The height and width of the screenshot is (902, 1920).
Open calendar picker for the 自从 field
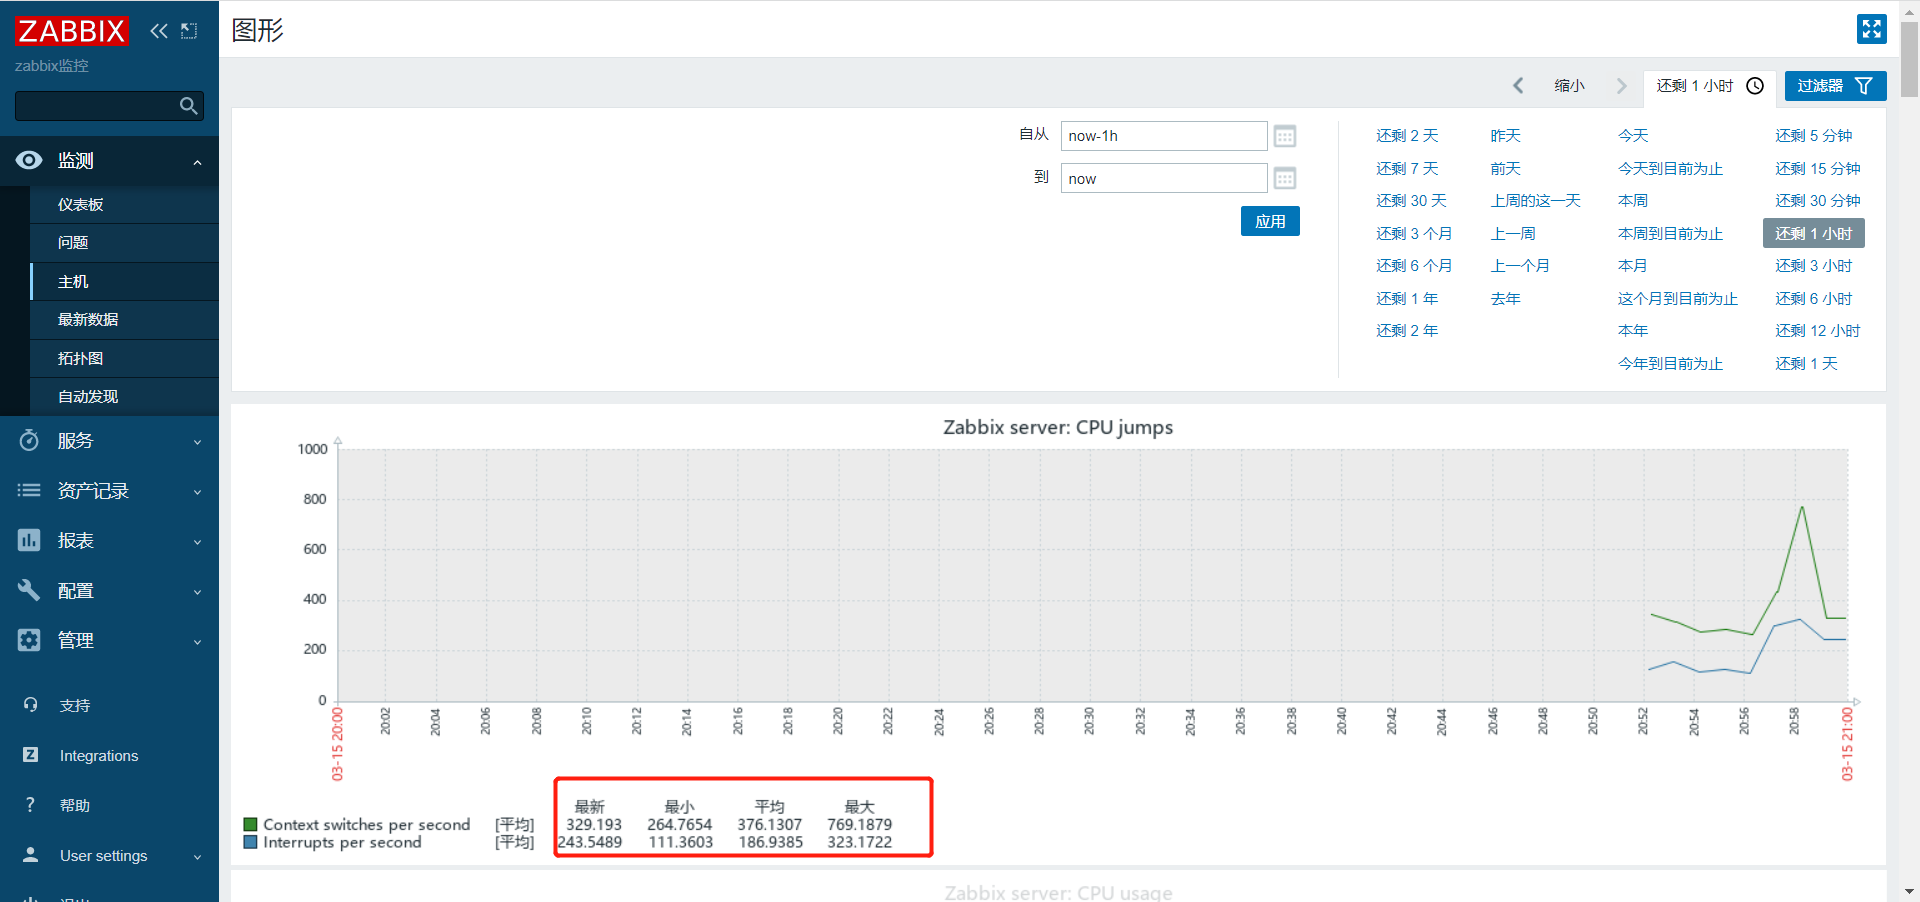[1285, 136]
